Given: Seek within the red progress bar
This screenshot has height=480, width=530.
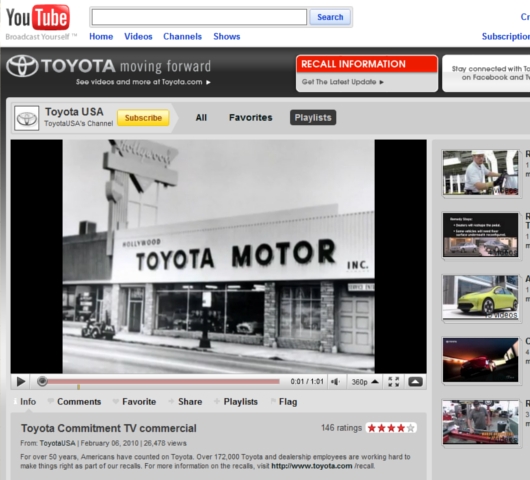Looking at the screenshot, I should [x=163, y=382].
